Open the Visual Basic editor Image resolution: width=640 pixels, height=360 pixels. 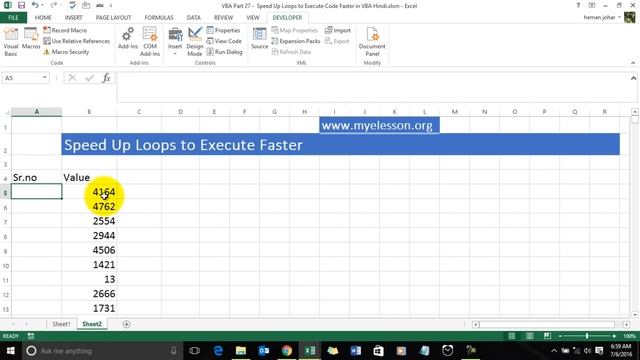pyautogui.click(x=11, y=42)
